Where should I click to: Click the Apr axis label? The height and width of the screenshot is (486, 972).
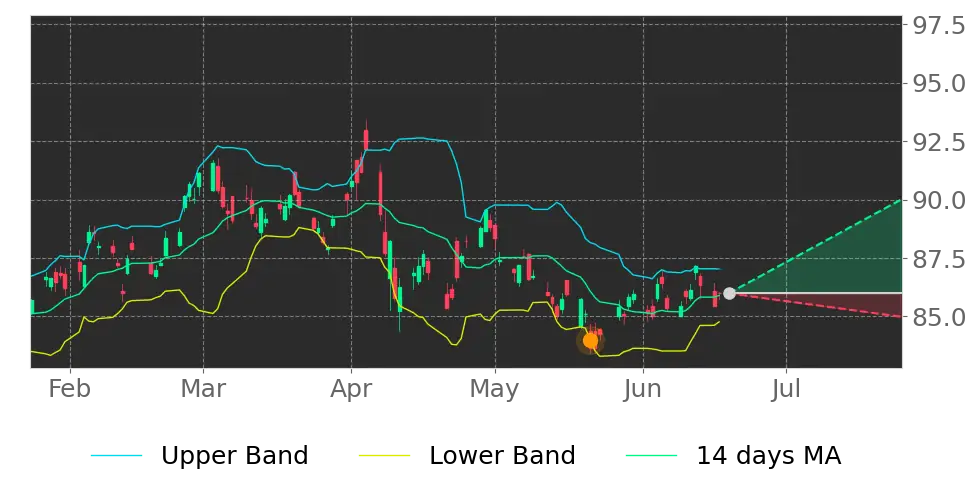351,389
